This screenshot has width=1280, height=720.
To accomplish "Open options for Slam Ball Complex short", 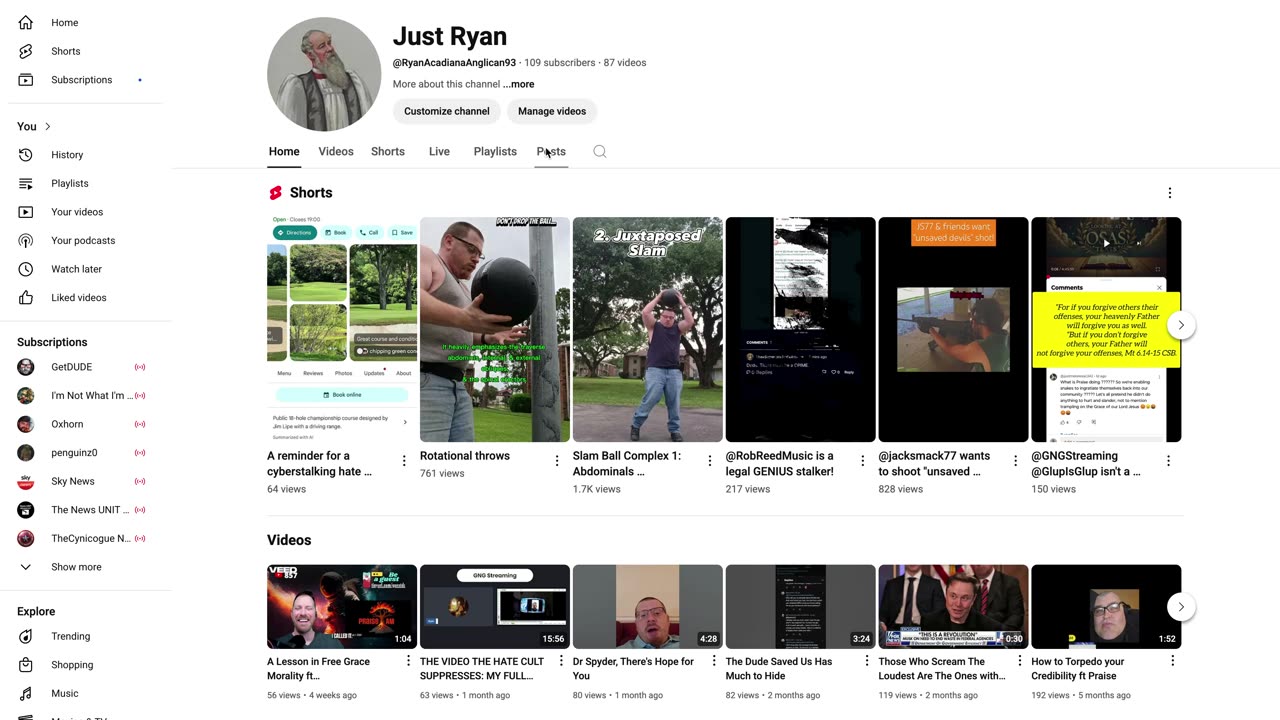I will (x=710, y=461).
